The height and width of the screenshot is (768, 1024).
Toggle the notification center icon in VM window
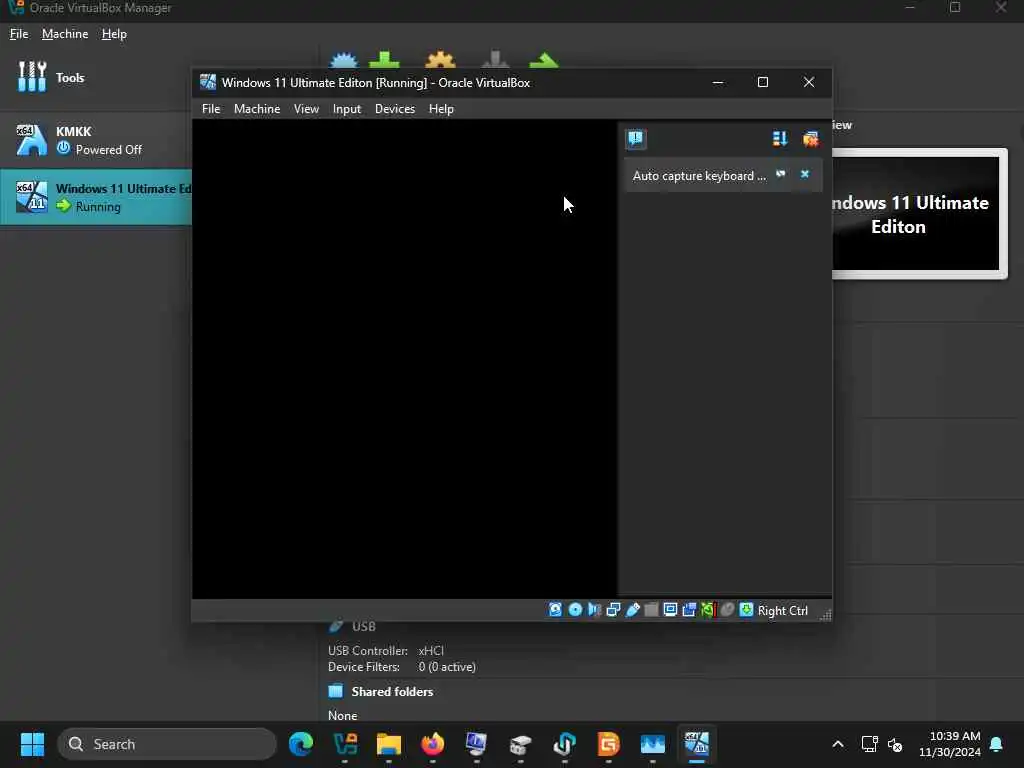click(635, 138)
